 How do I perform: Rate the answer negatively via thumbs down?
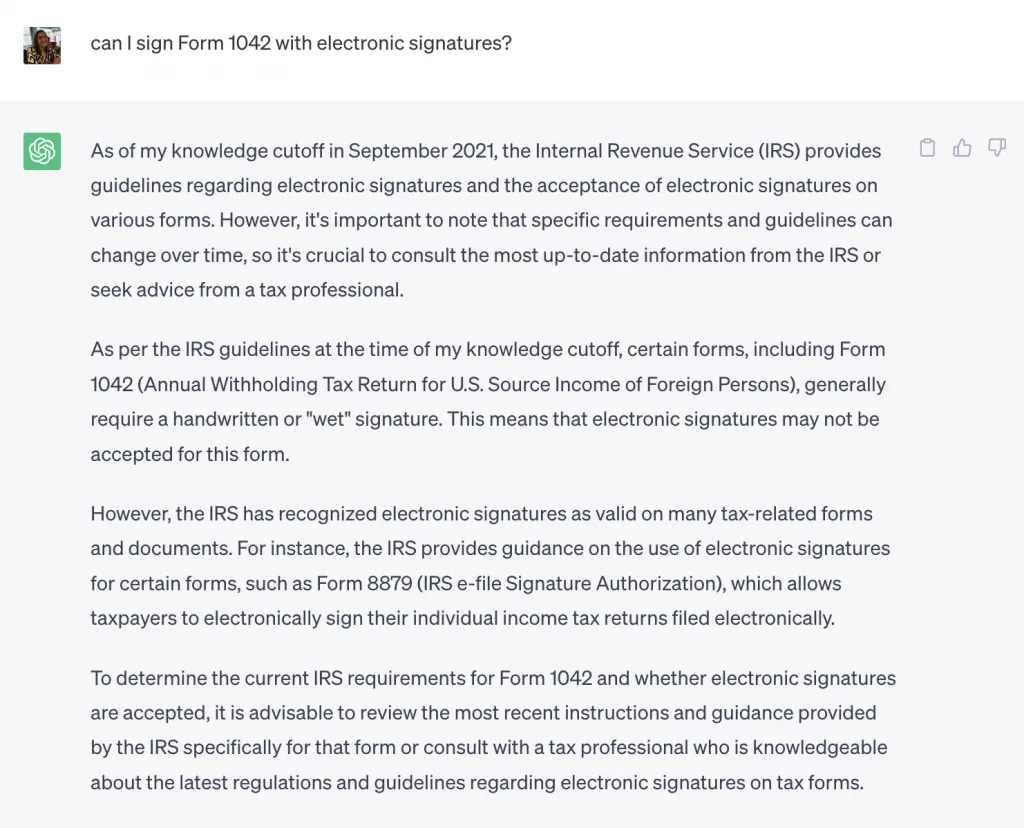(996, 147)
